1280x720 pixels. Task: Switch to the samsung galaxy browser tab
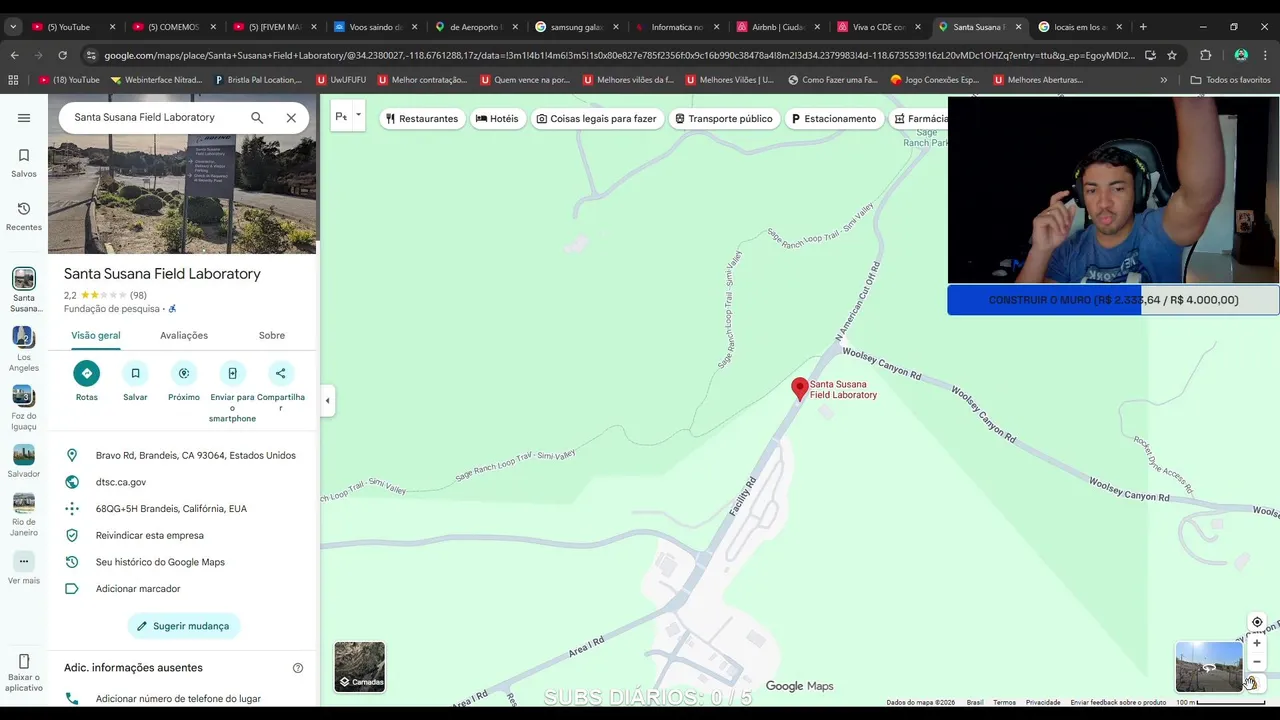(576, 27)
